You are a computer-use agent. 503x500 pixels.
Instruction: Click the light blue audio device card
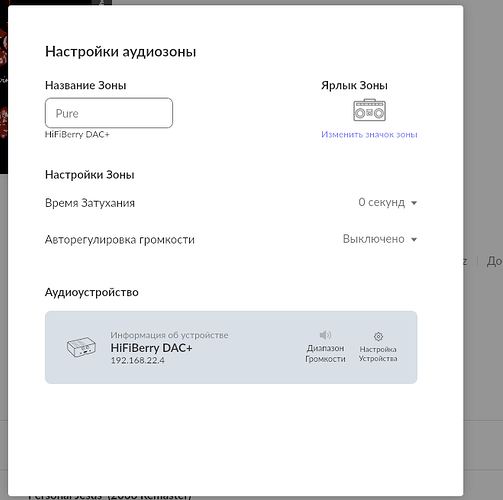tap(231, 347)
